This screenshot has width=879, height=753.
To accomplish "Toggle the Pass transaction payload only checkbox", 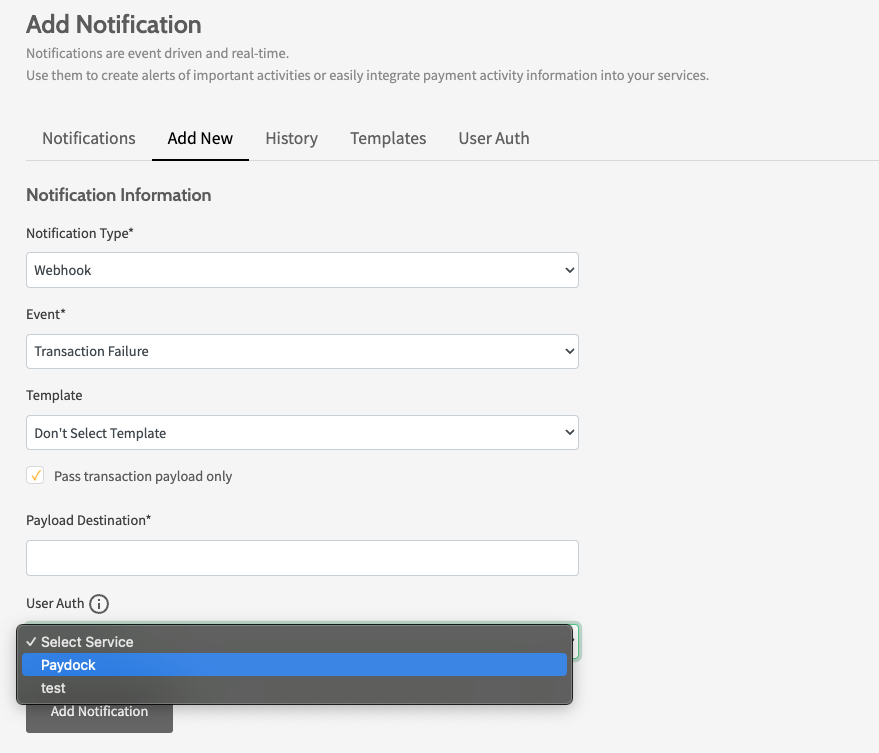I will pyautogui.click(x=35, y=476).
